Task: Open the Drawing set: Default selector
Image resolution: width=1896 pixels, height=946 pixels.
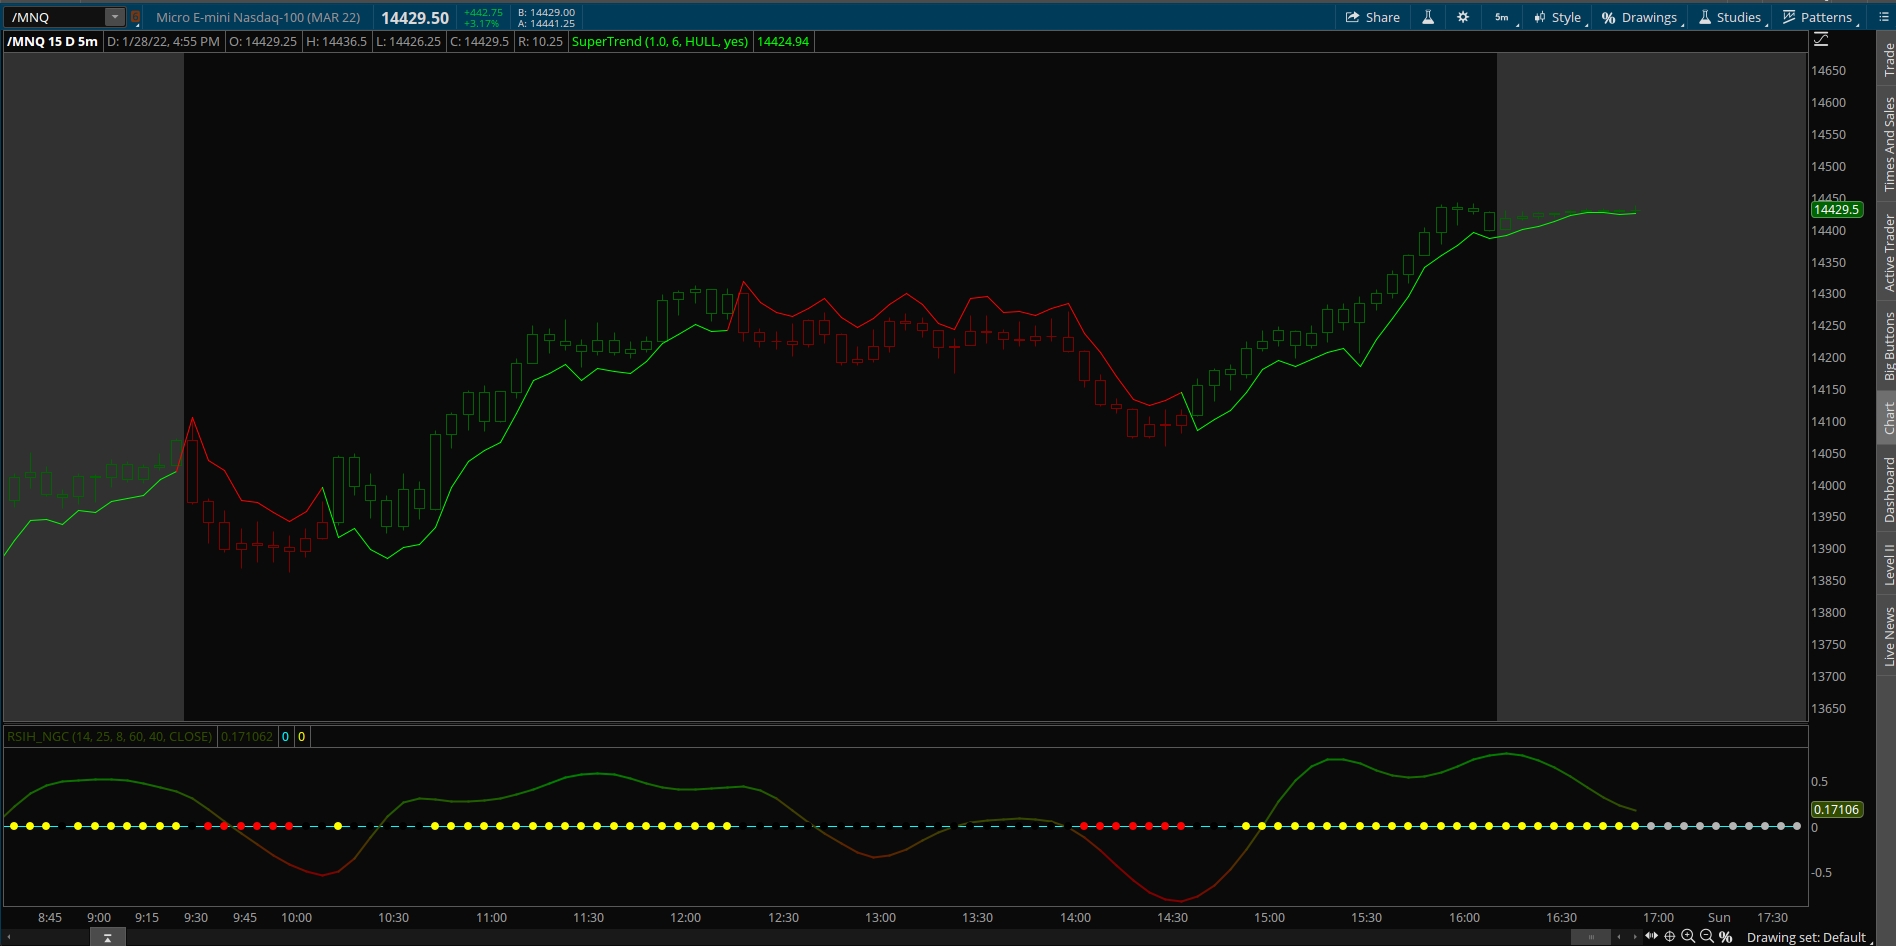Action: [1806, 937]
